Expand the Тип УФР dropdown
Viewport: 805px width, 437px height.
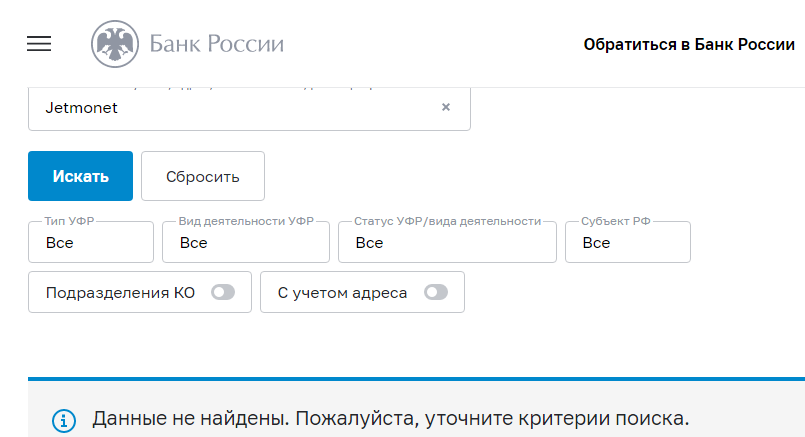click(91, 242)
